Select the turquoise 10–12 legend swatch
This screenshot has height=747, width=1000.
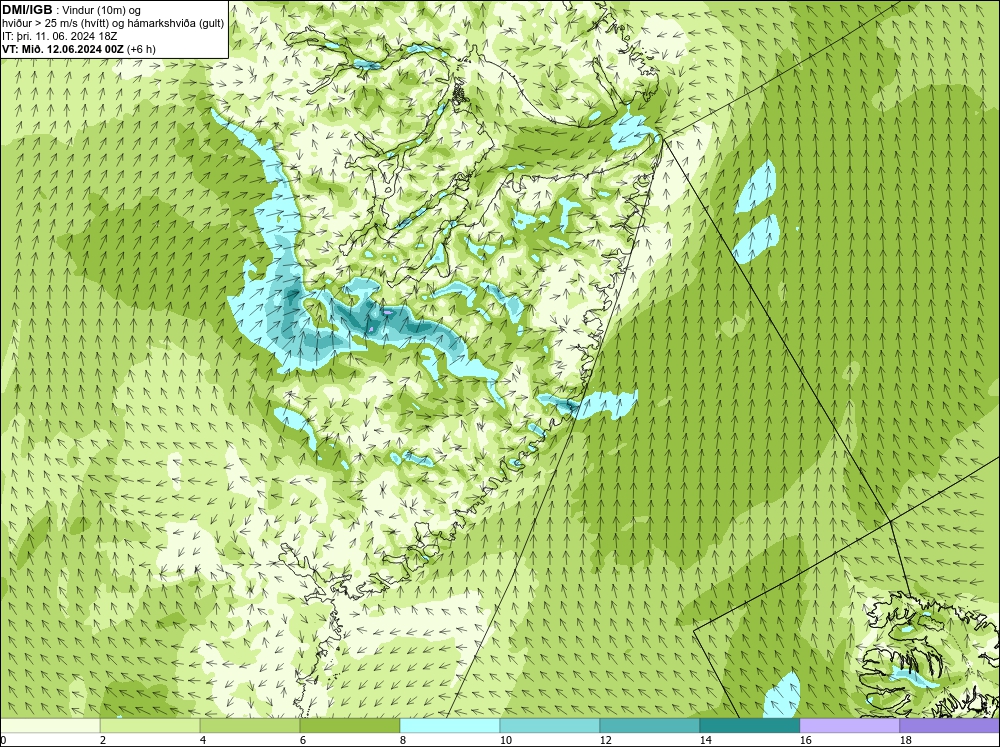[x=550, y=726]
